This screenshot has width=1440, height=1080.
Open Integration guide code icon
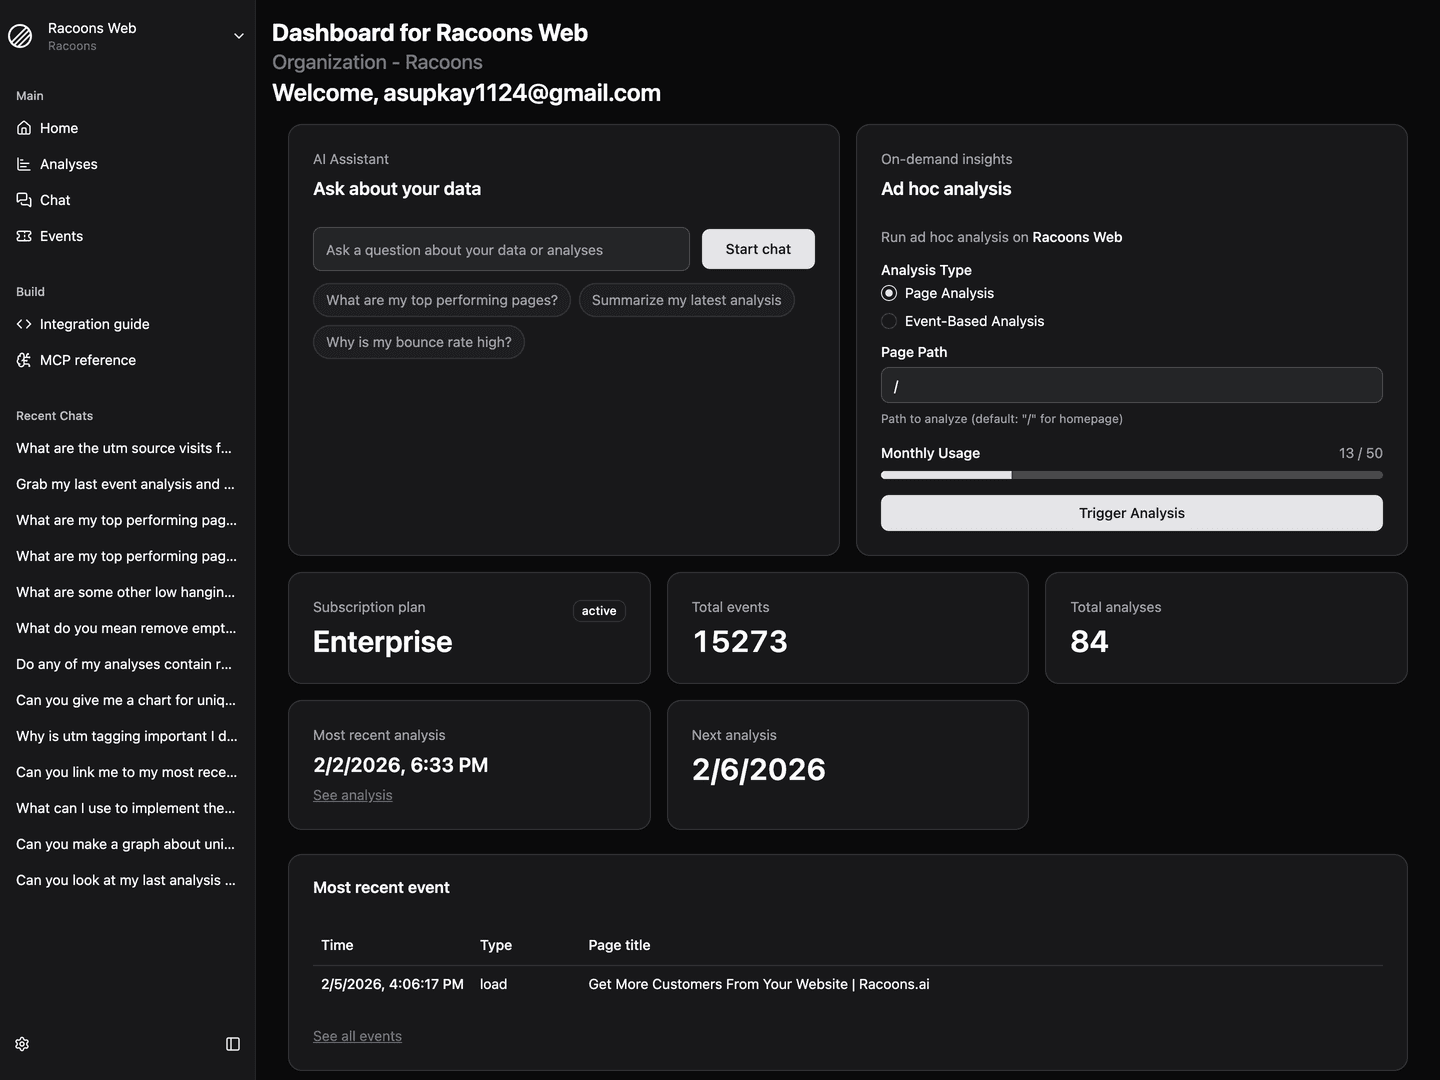tap(24, 324)
